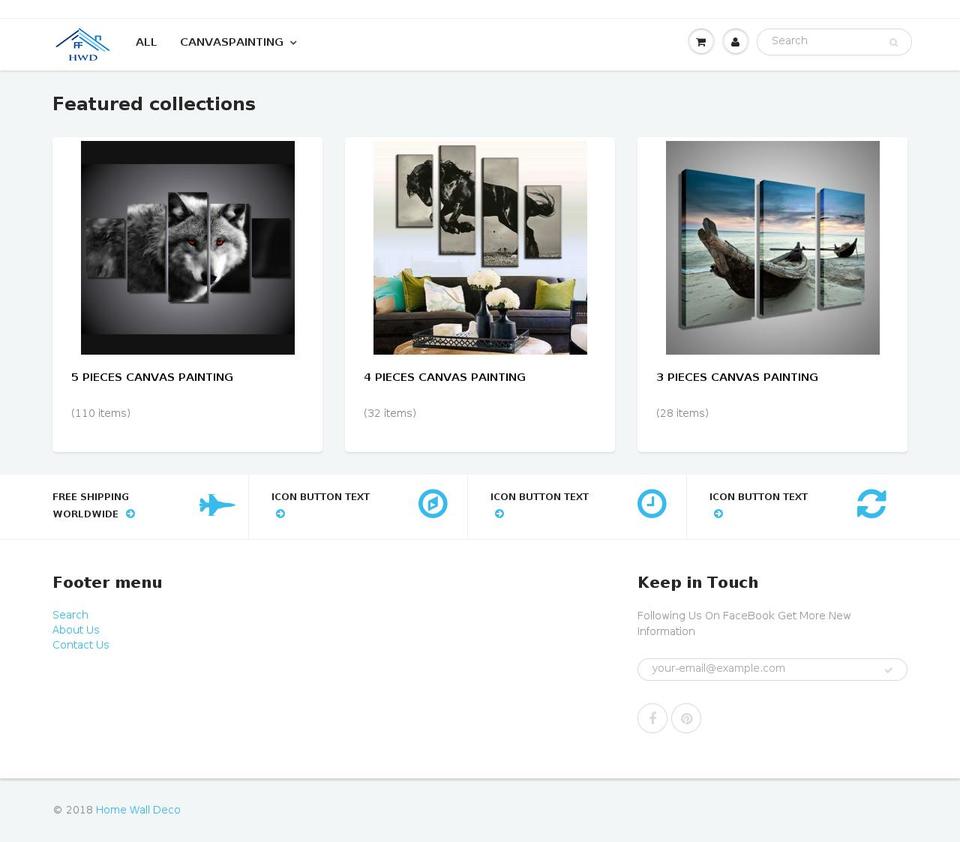
Task: Open the Home Wall Deco copyright link
Action: point(138,810)
